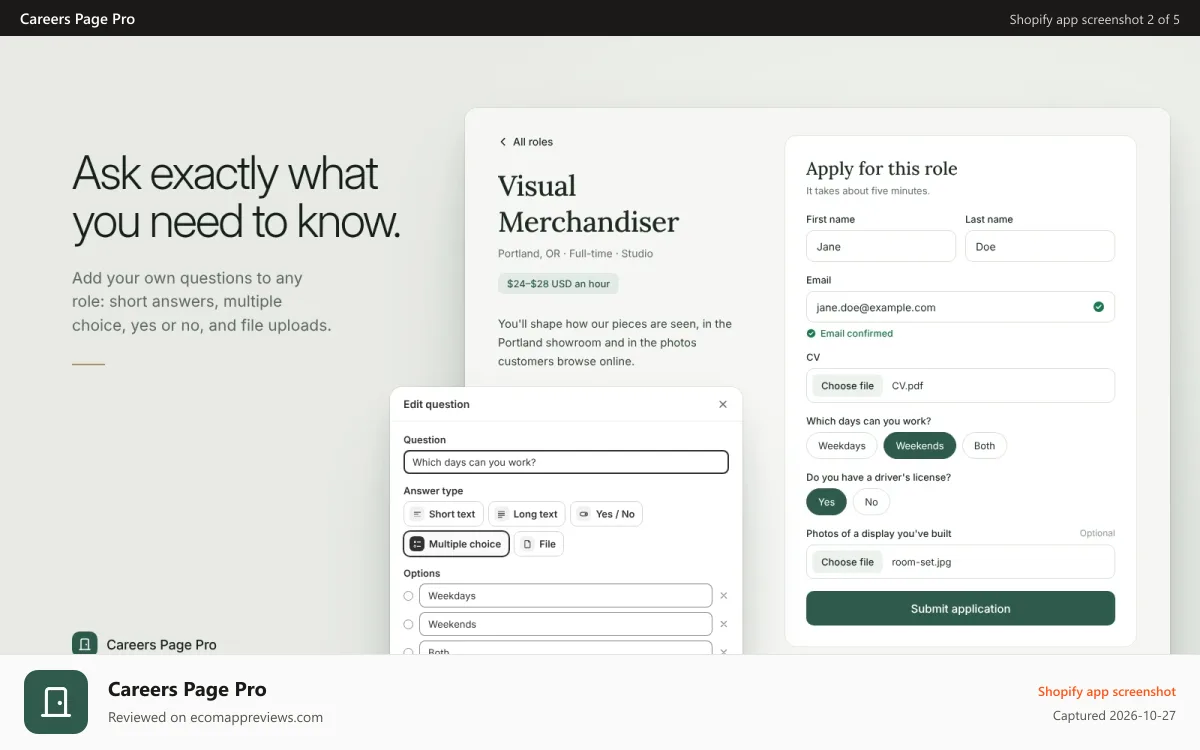This screenshot has height=750, width=1200.
Task: Click the Answer type label
Action: pyautogui.click(x=433, y=491)
